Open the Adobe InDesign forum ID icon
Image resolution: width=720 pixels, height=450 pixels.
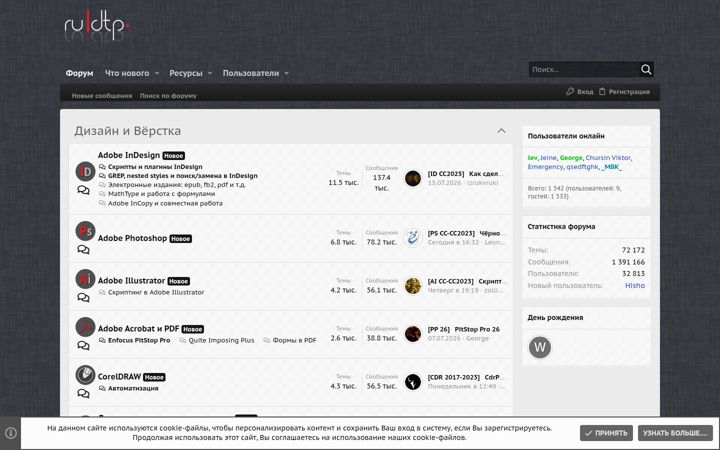coord(85,171)
